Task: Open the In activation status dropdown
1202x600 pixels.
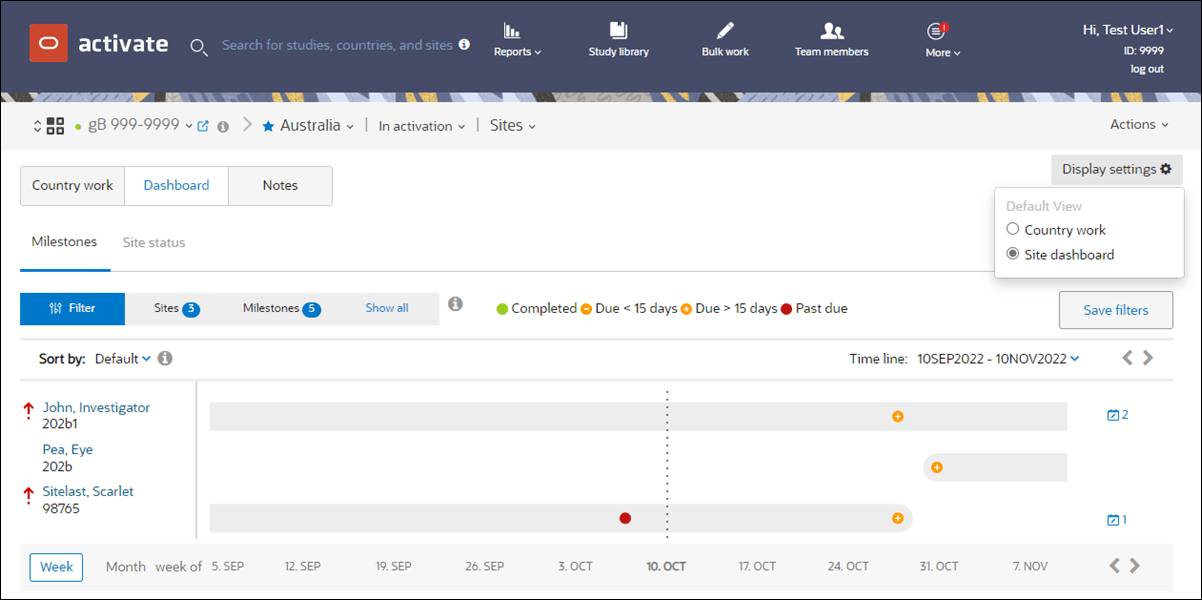Action: tap(421, 125)
